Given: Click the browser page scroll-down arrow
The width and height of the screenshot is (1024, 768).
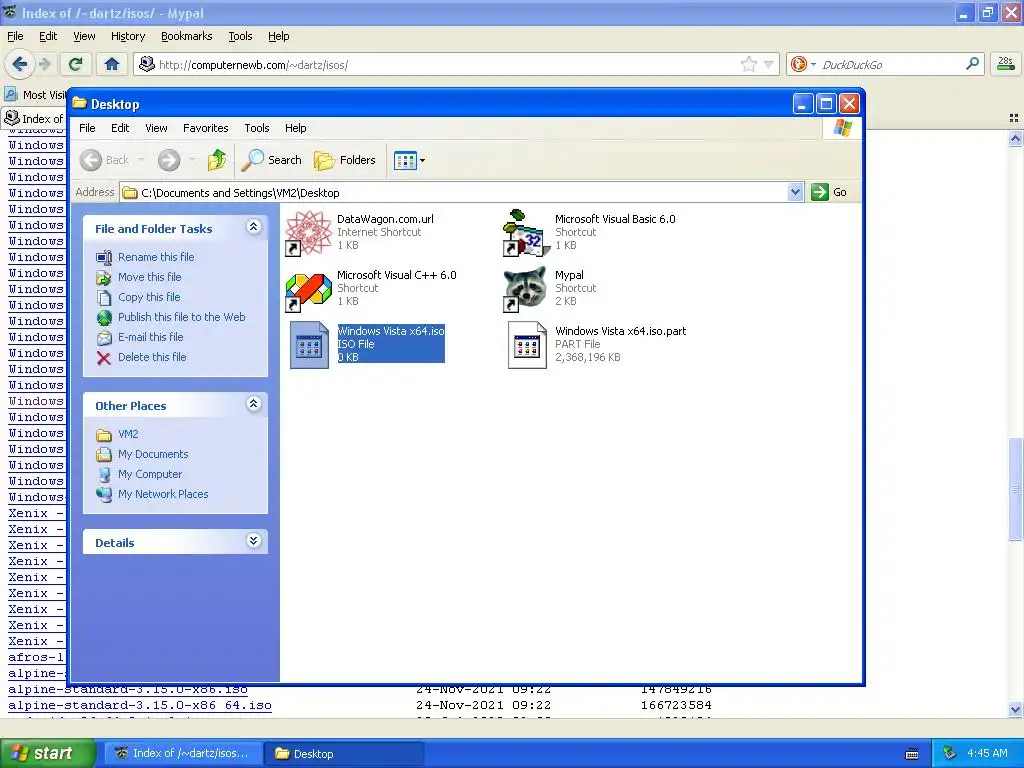Looking at the screenshot, I should 1015,709.
